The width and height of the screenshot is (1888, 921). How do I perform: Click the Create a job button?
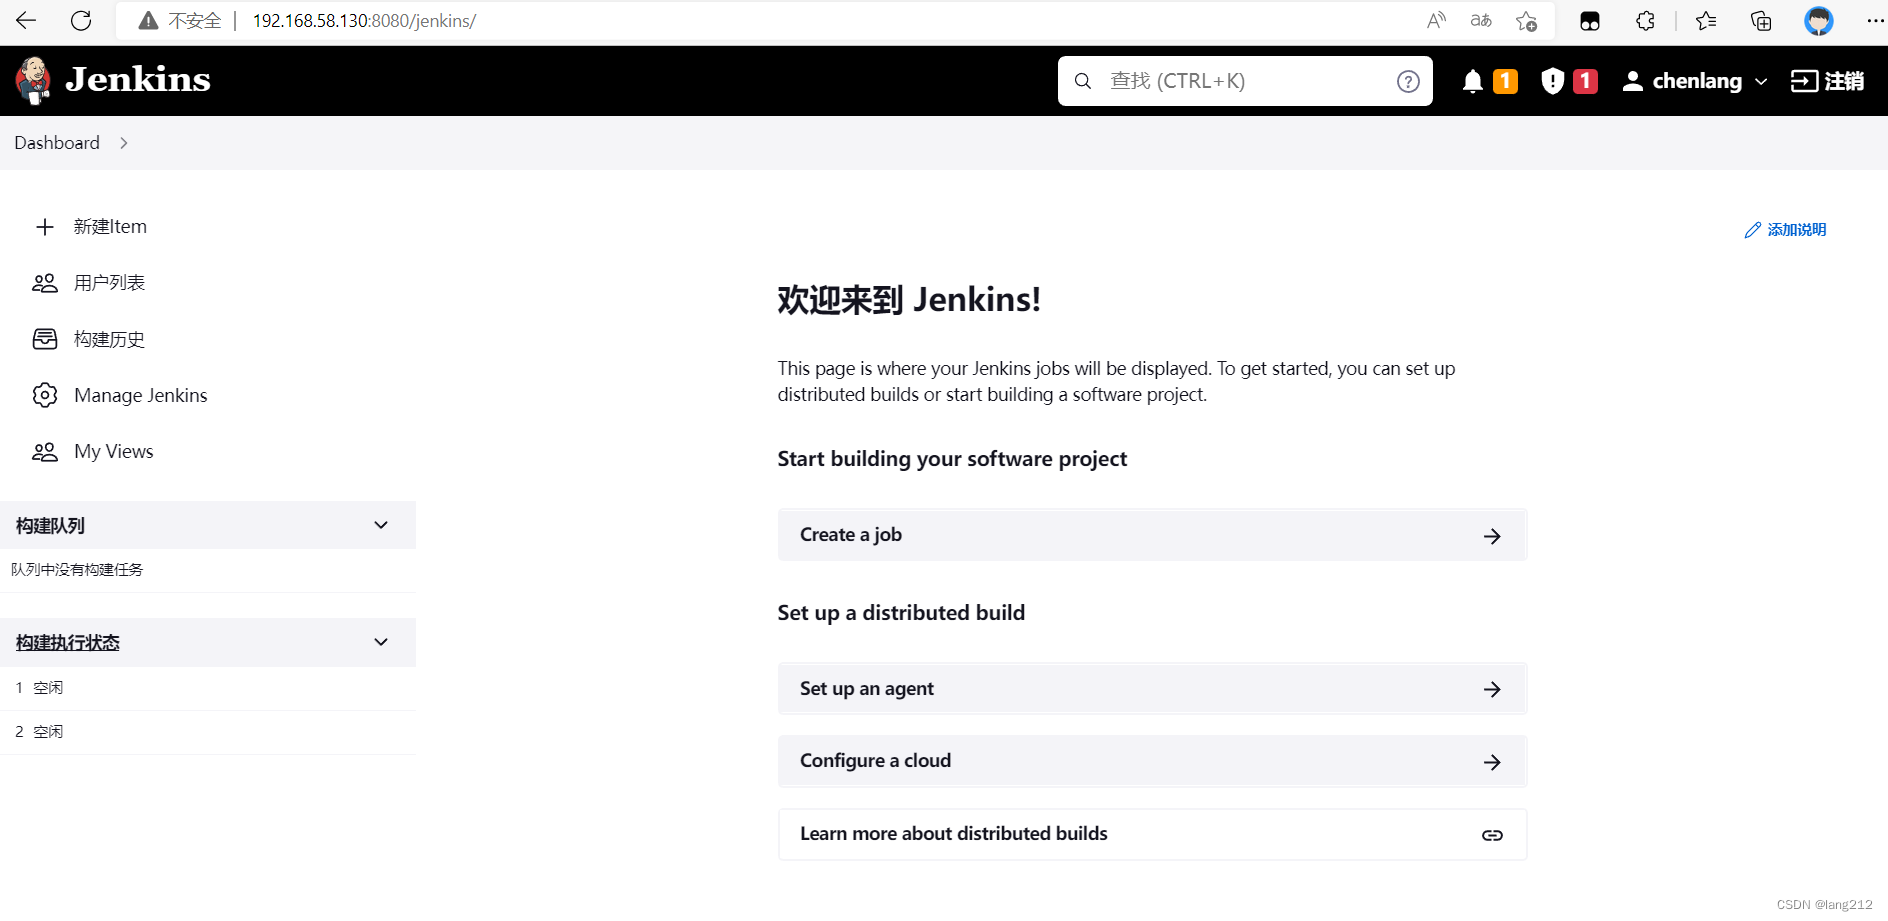[1152, 535]
